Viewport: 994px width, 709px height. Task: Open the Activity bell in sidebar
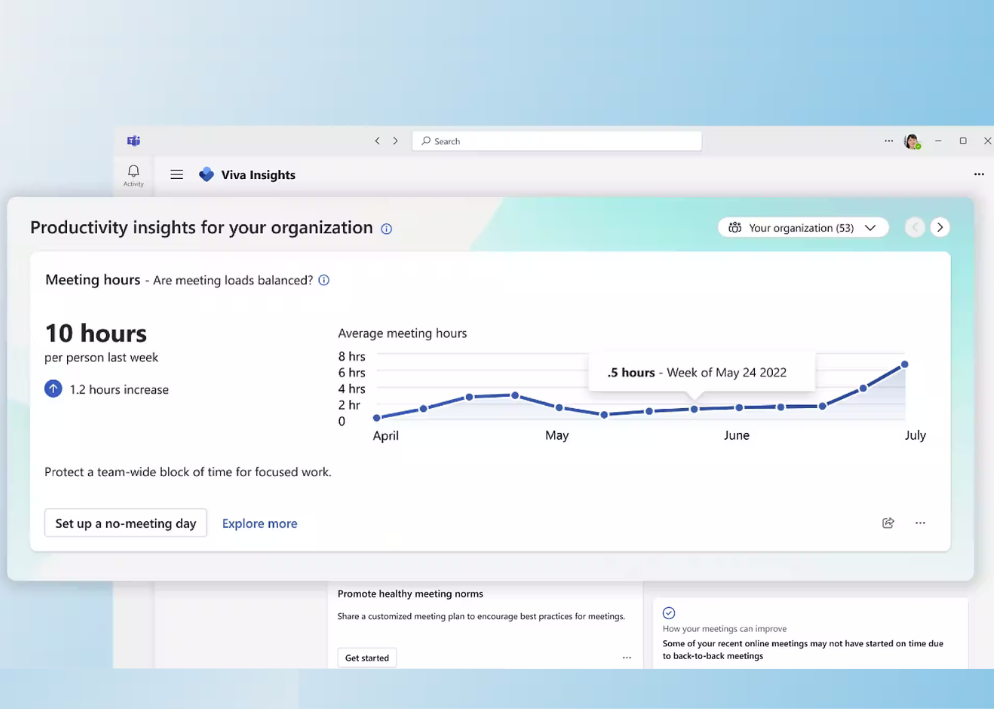click(x=133, y=175)
